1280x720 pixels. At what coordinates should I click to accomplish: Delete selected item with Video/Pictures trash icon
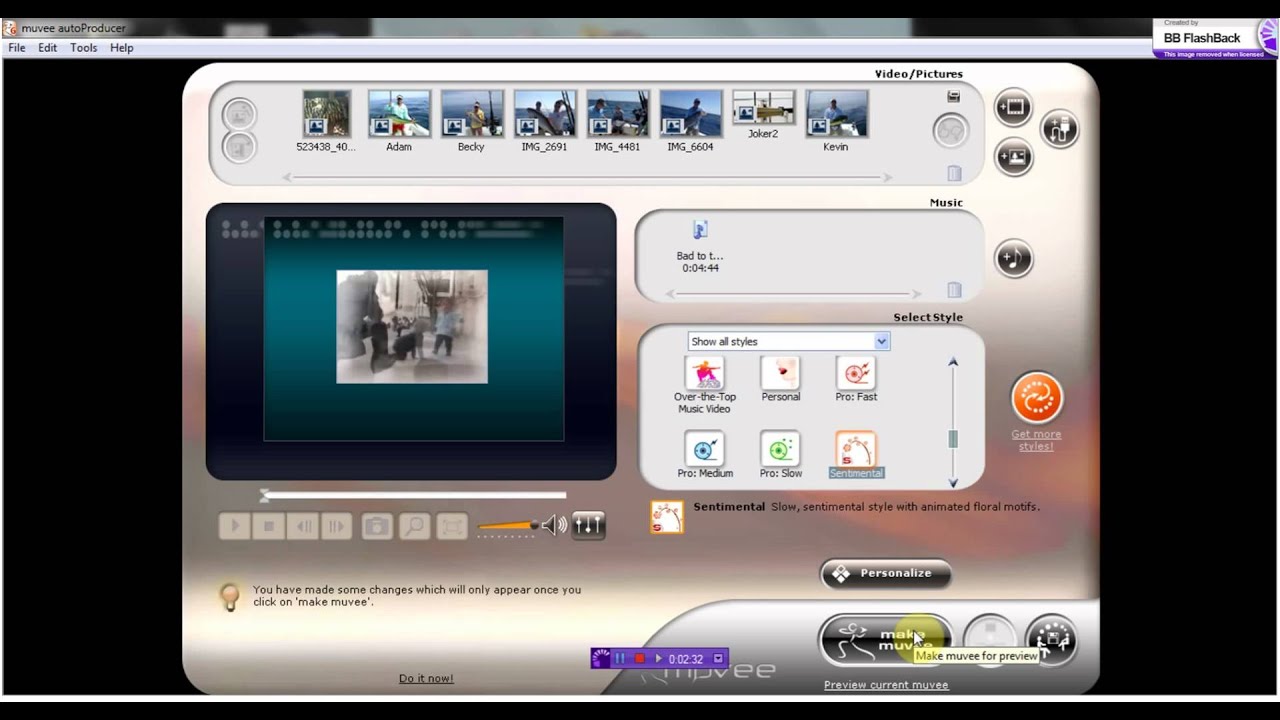tap(954, 173)
